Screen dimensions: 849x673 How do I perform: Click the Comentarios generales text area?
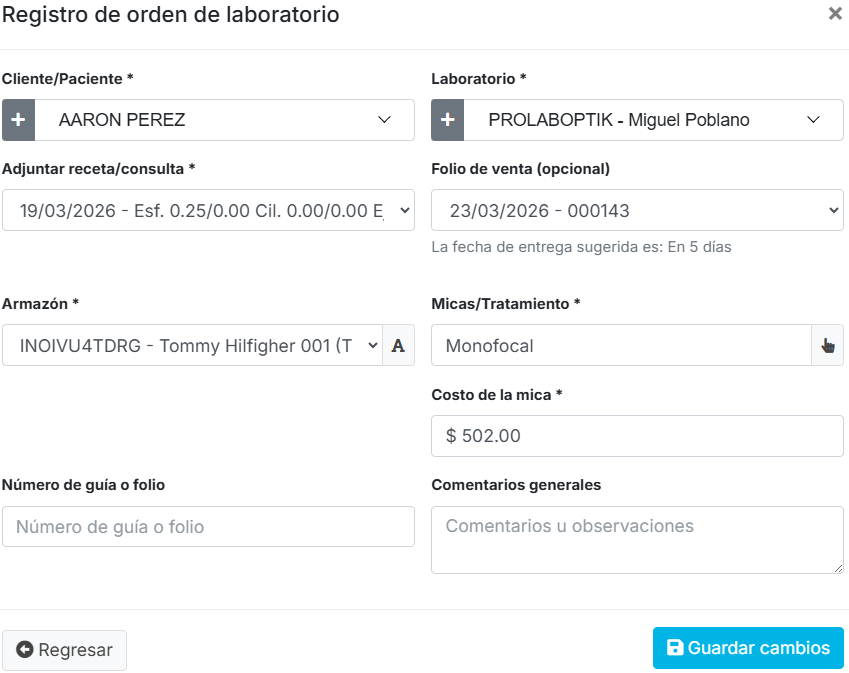[637, 540]
